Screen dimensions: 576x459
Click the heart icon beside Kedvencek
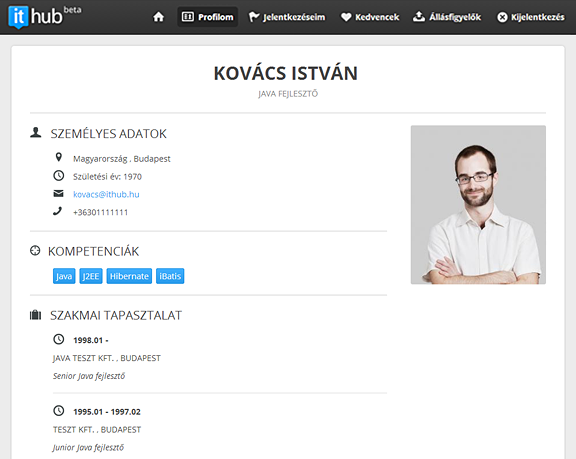tap(346, 17)
